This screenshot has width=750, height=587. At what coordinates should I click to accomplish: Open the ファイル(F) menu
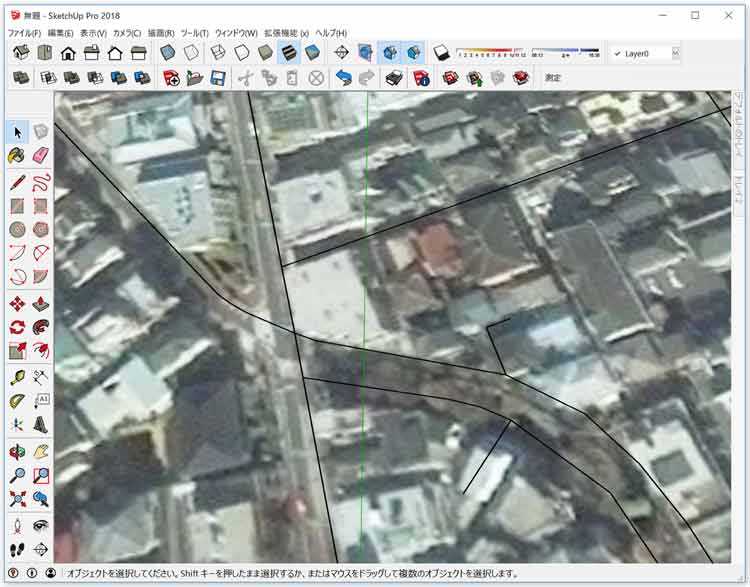(24, 33)
